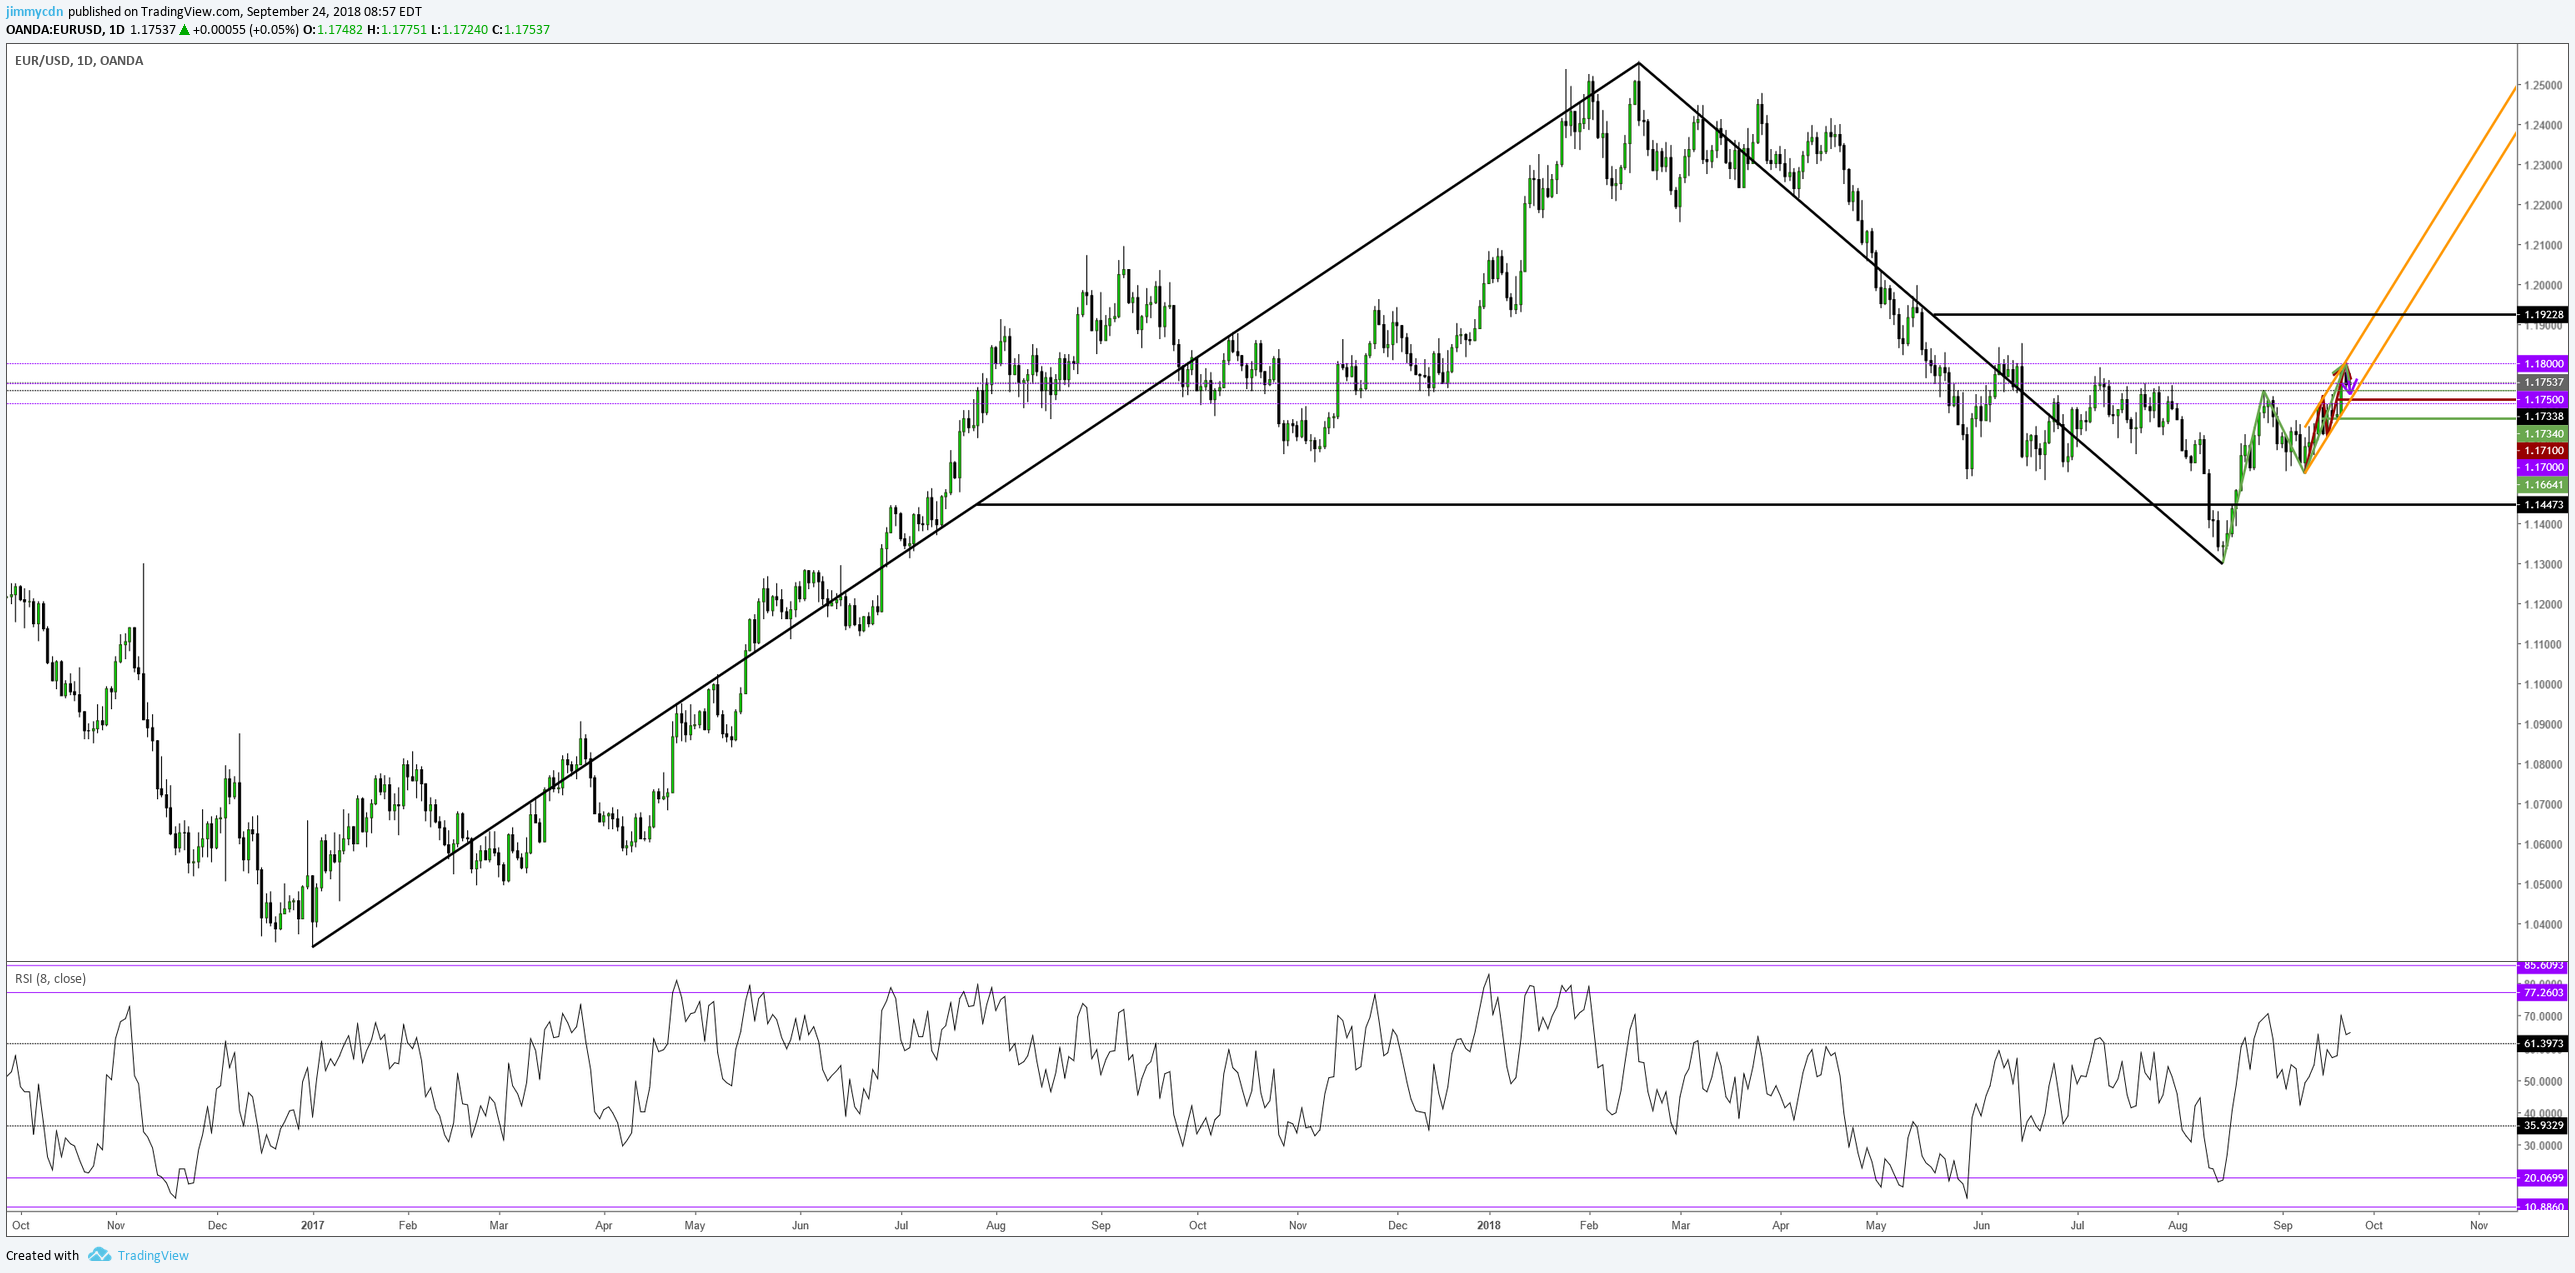Open the jimmycdn author profile link
The width and height of the screenshot is (2575, 1273).
pos(35,11)
